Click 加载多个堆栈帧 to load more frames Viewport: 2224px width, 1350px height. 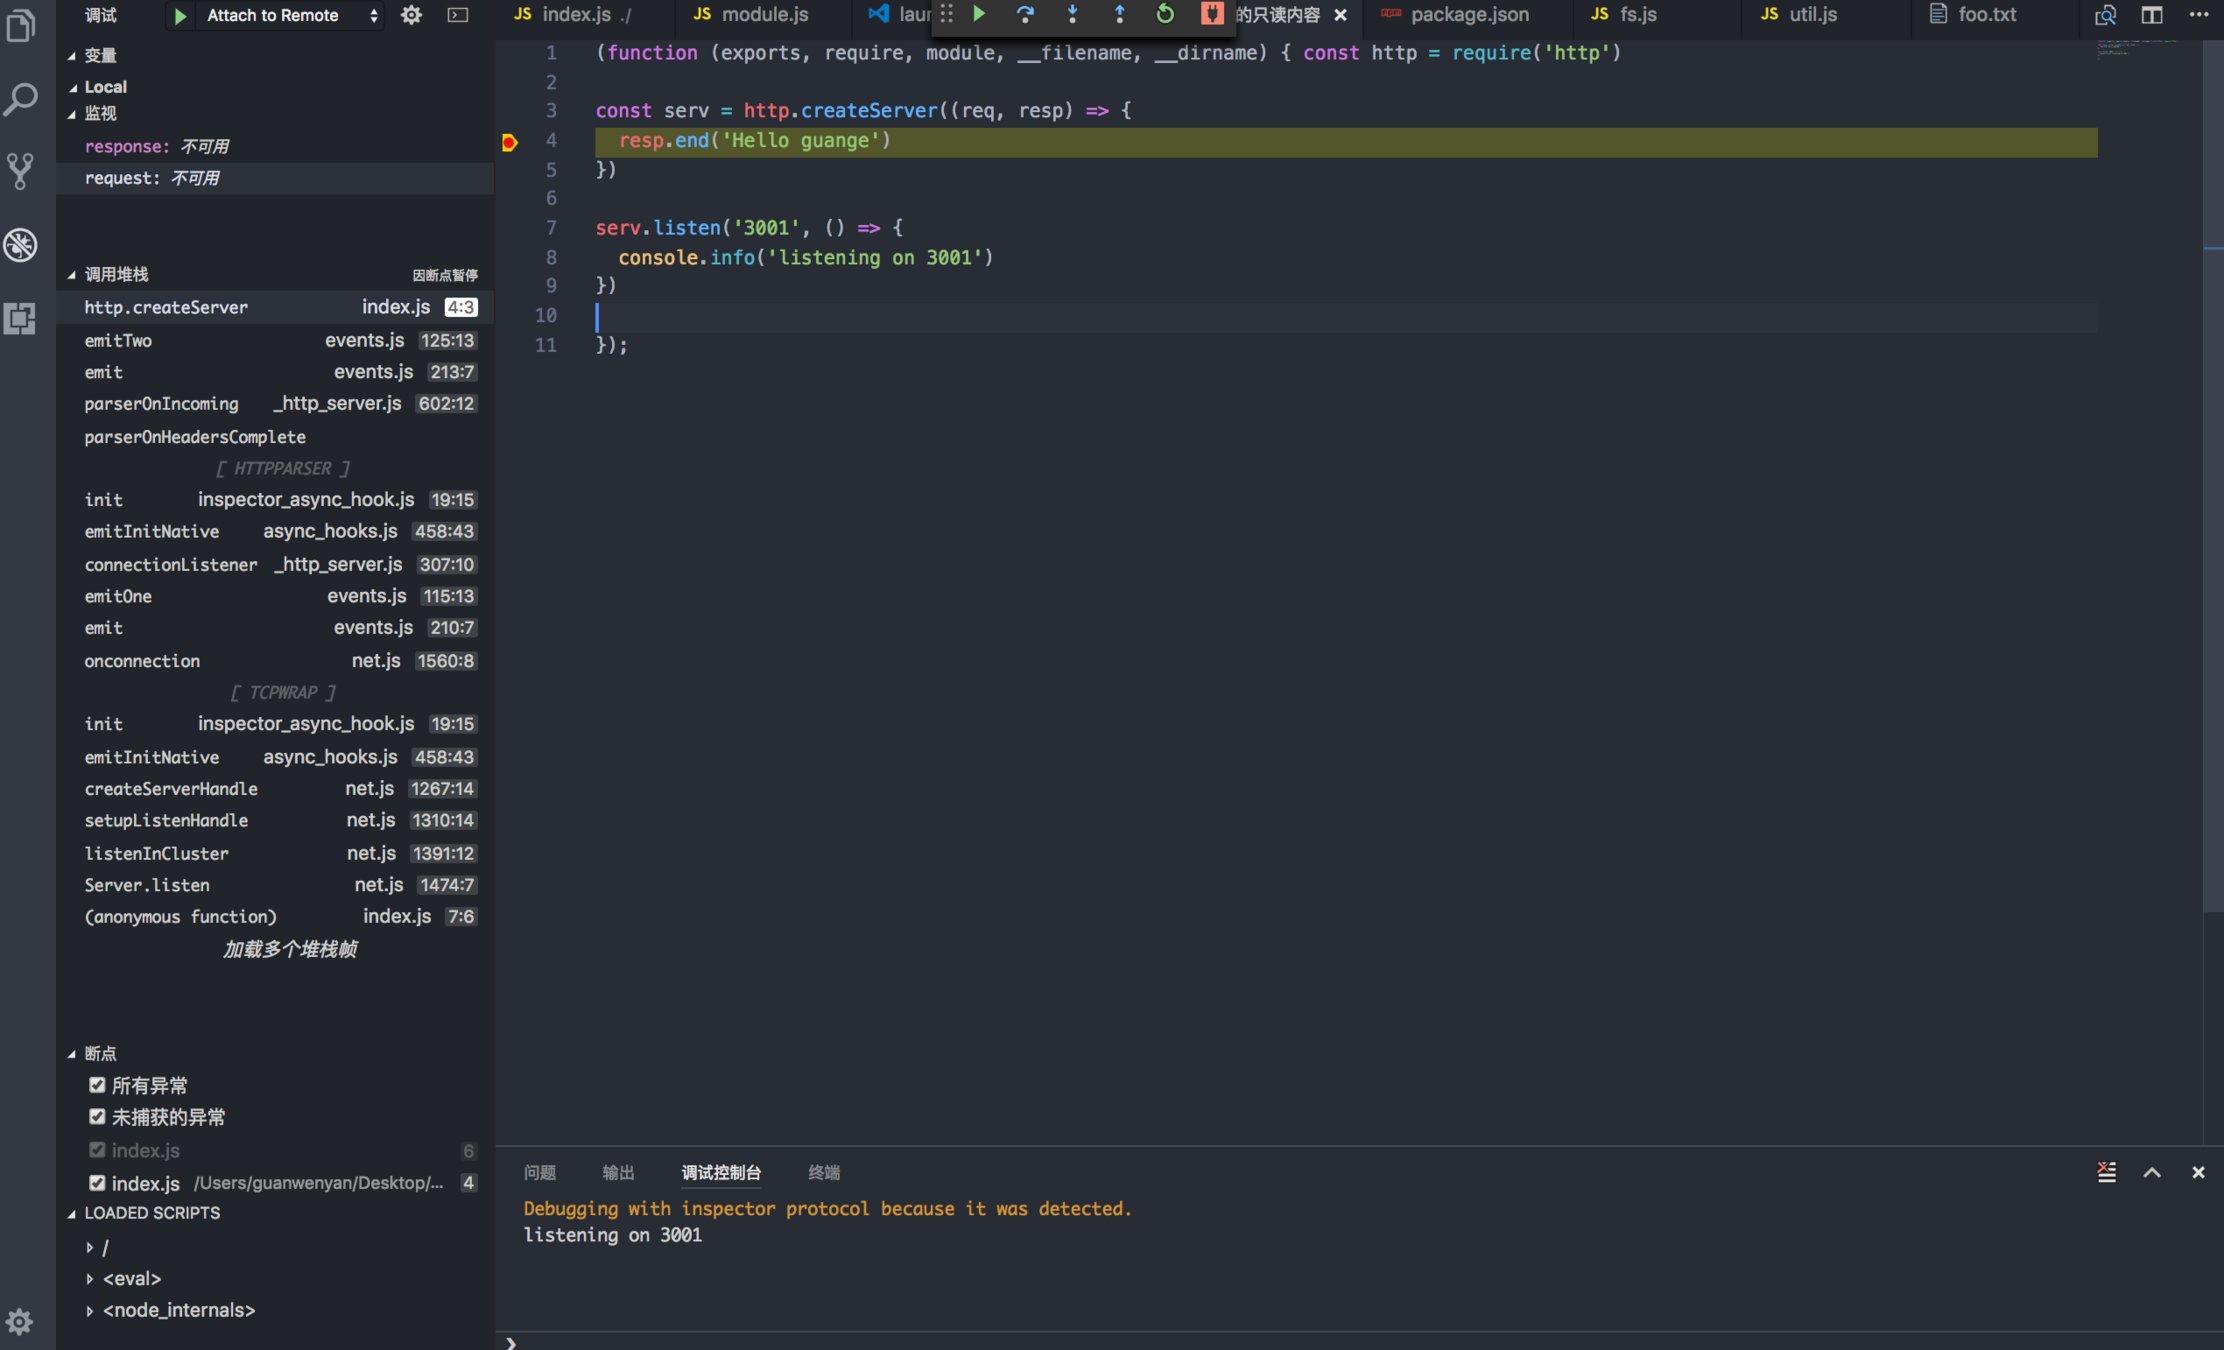290,949
